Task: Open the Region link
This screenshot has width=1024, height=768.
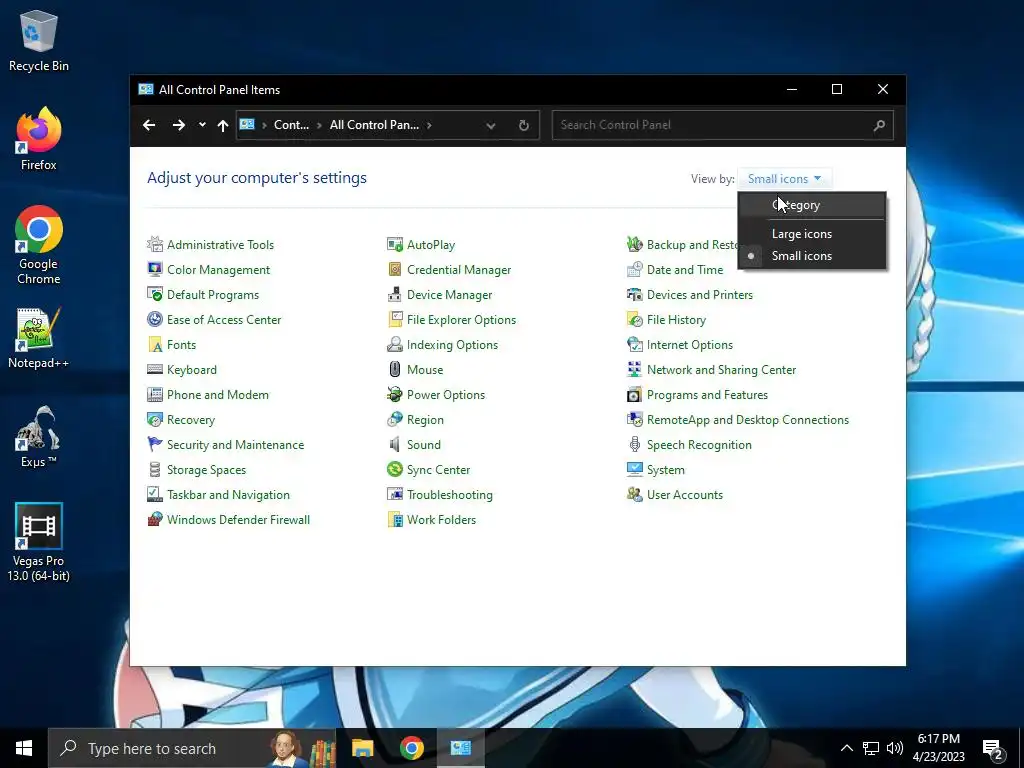Action: pyautogui.click(x=424, y=420)
